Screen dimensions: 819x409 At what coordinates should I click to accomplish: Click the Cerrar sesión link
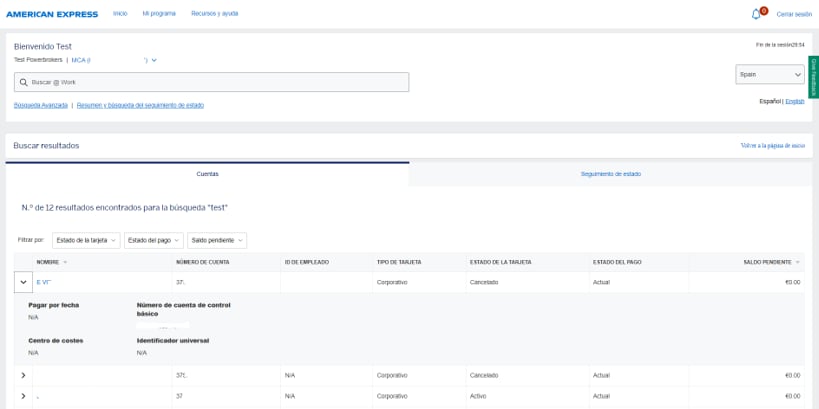[794, 14]
